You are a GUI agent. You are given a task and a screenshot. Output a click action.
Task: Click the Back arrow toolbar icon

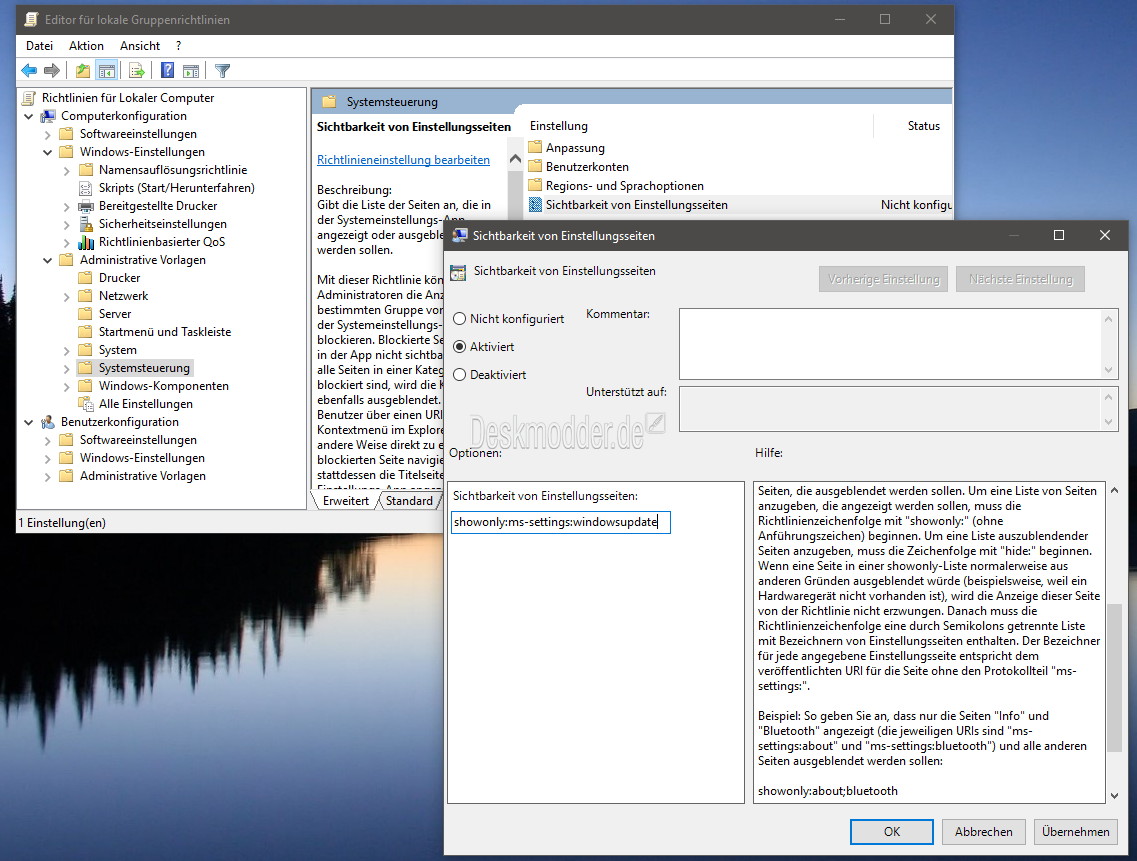tap(29, 70)
